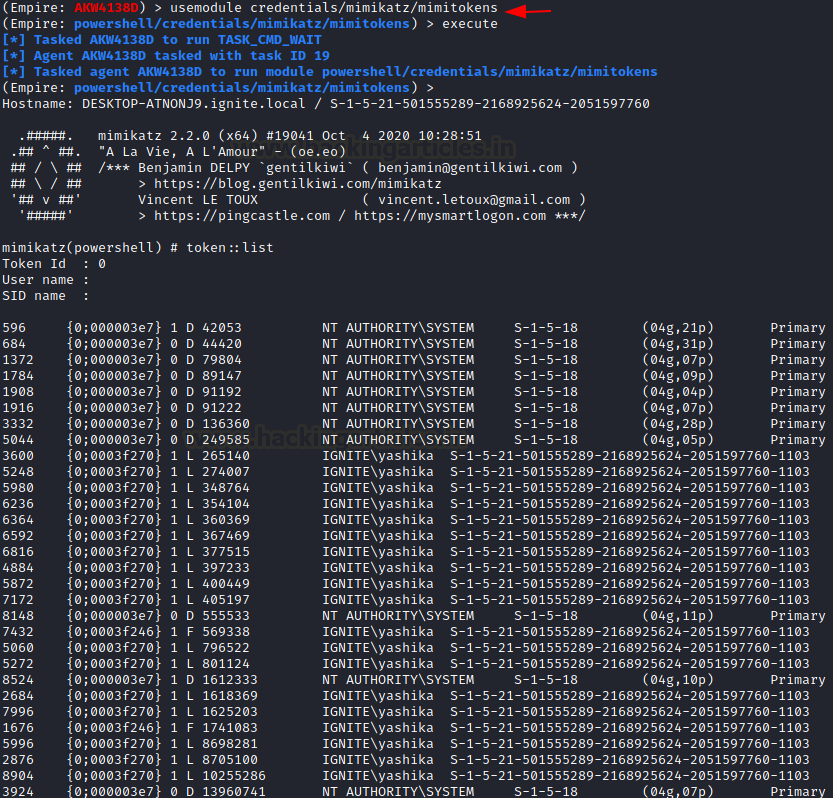Click the '(04g,10p)' privilege value
The image size is (833, 798).
[x=678, y=680]
